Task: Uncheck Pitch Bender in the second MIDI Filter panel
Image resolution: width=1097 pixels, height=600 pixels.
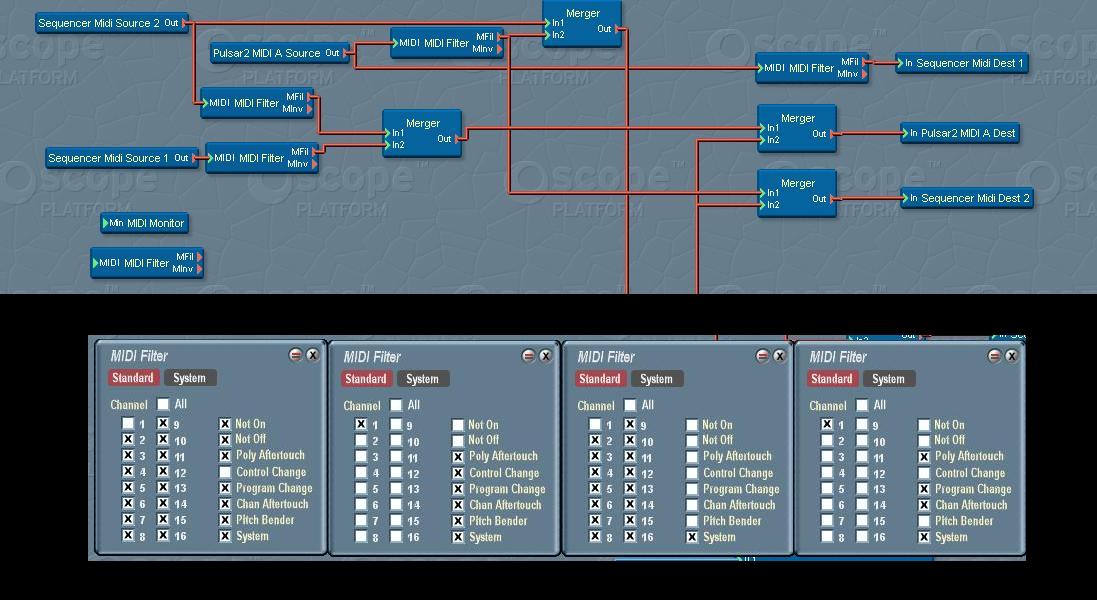Action: (458, 521)
